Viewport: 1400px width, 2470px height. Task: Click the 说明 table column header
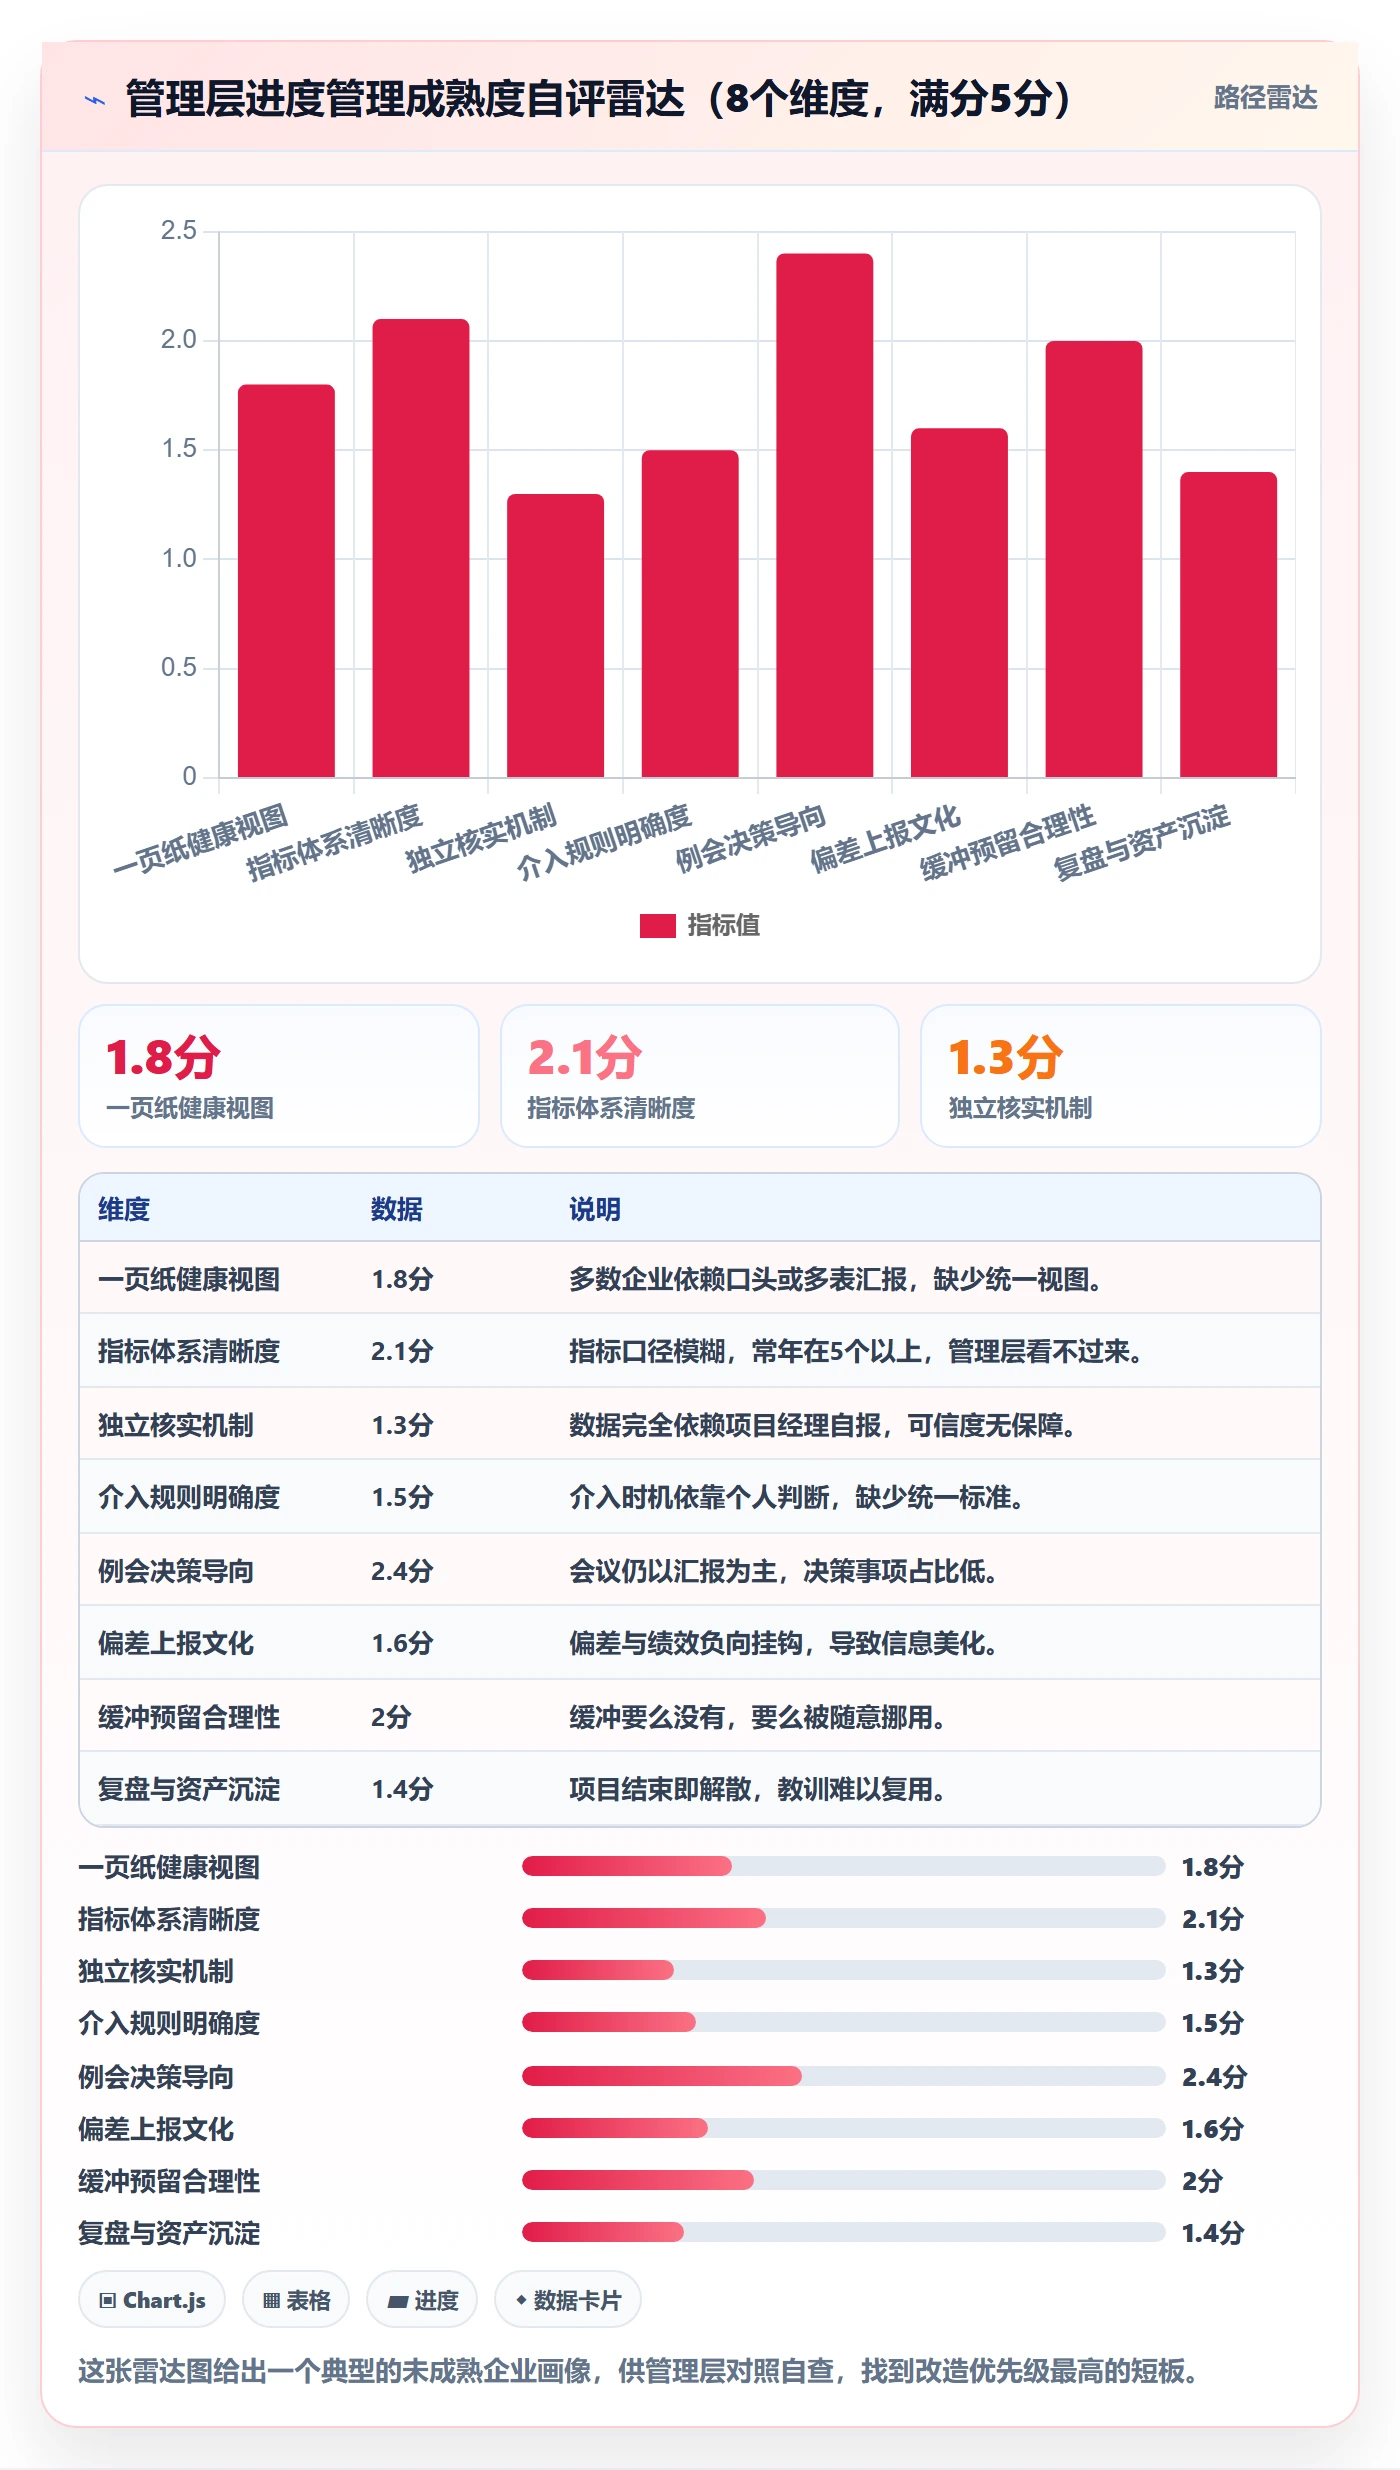click(x=595, y=1209)
